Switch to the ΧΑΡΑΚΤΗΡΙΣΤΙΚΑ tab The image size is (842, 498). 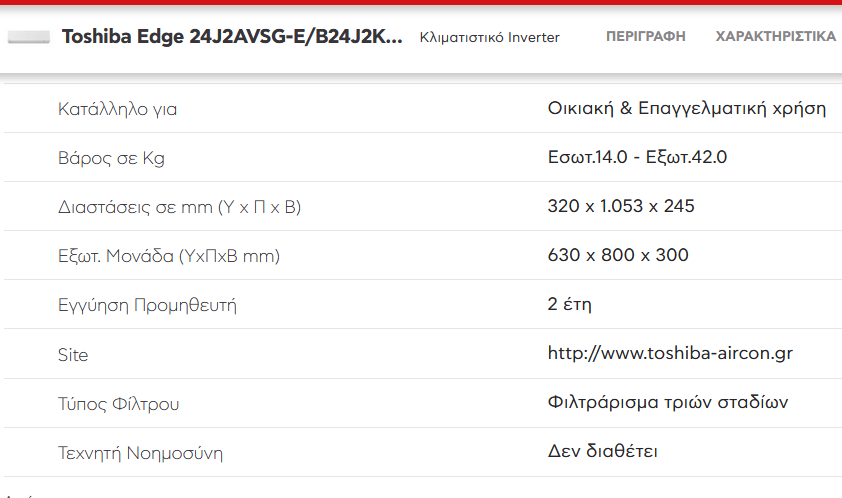tap(775, 37)
